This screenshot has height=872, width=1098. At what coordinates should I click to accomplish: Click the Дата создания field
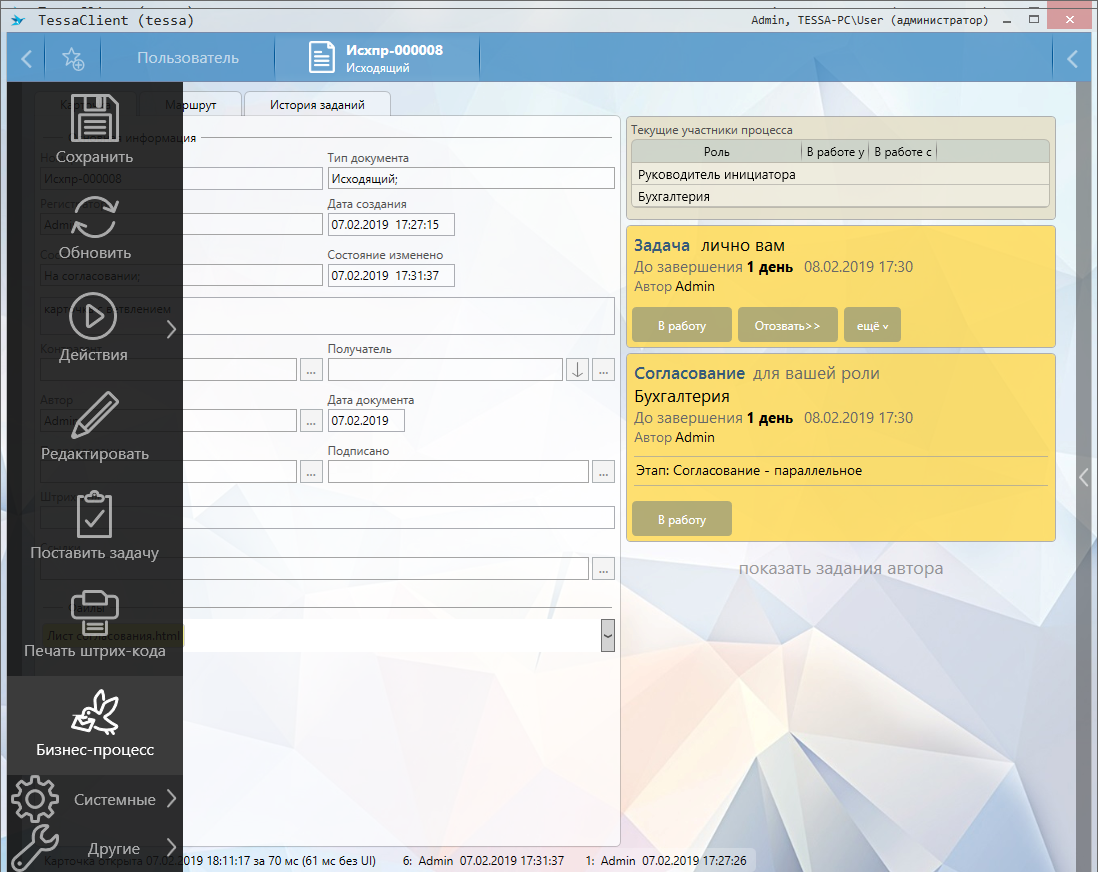(391, 224)
